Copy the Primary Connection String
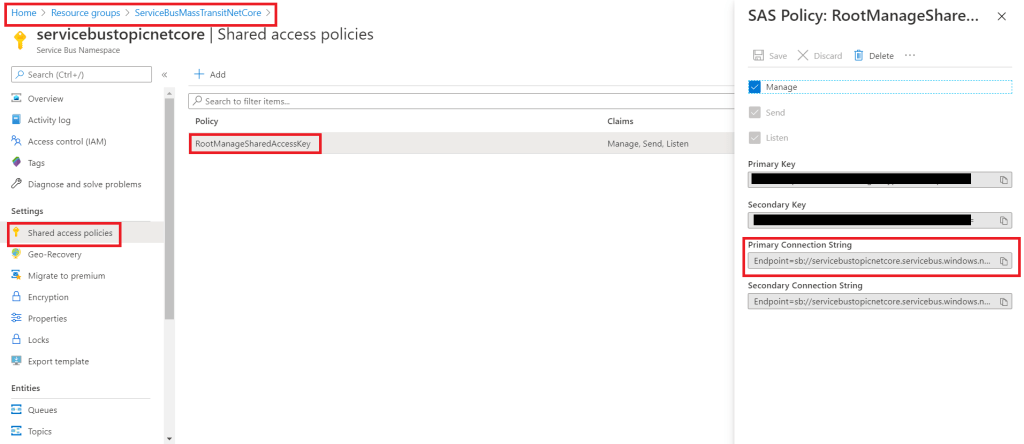The width and height of the screenshot is (1024, 444). pos(1004,261)
